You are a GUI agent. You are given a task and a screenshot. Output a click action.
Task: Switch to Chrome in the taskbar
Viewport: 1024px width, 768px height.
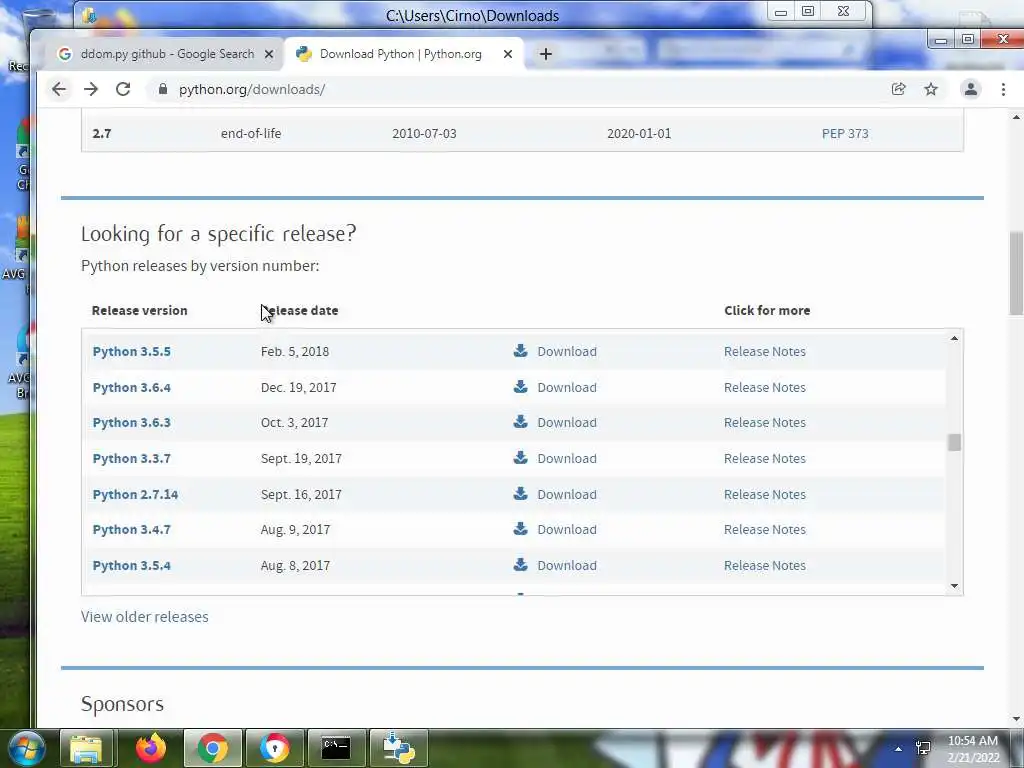[212, 748]
